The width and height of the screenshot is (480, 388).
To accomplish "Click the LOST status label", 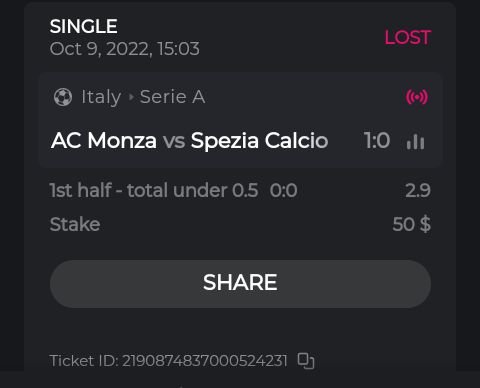I will [x=408, y=37].
